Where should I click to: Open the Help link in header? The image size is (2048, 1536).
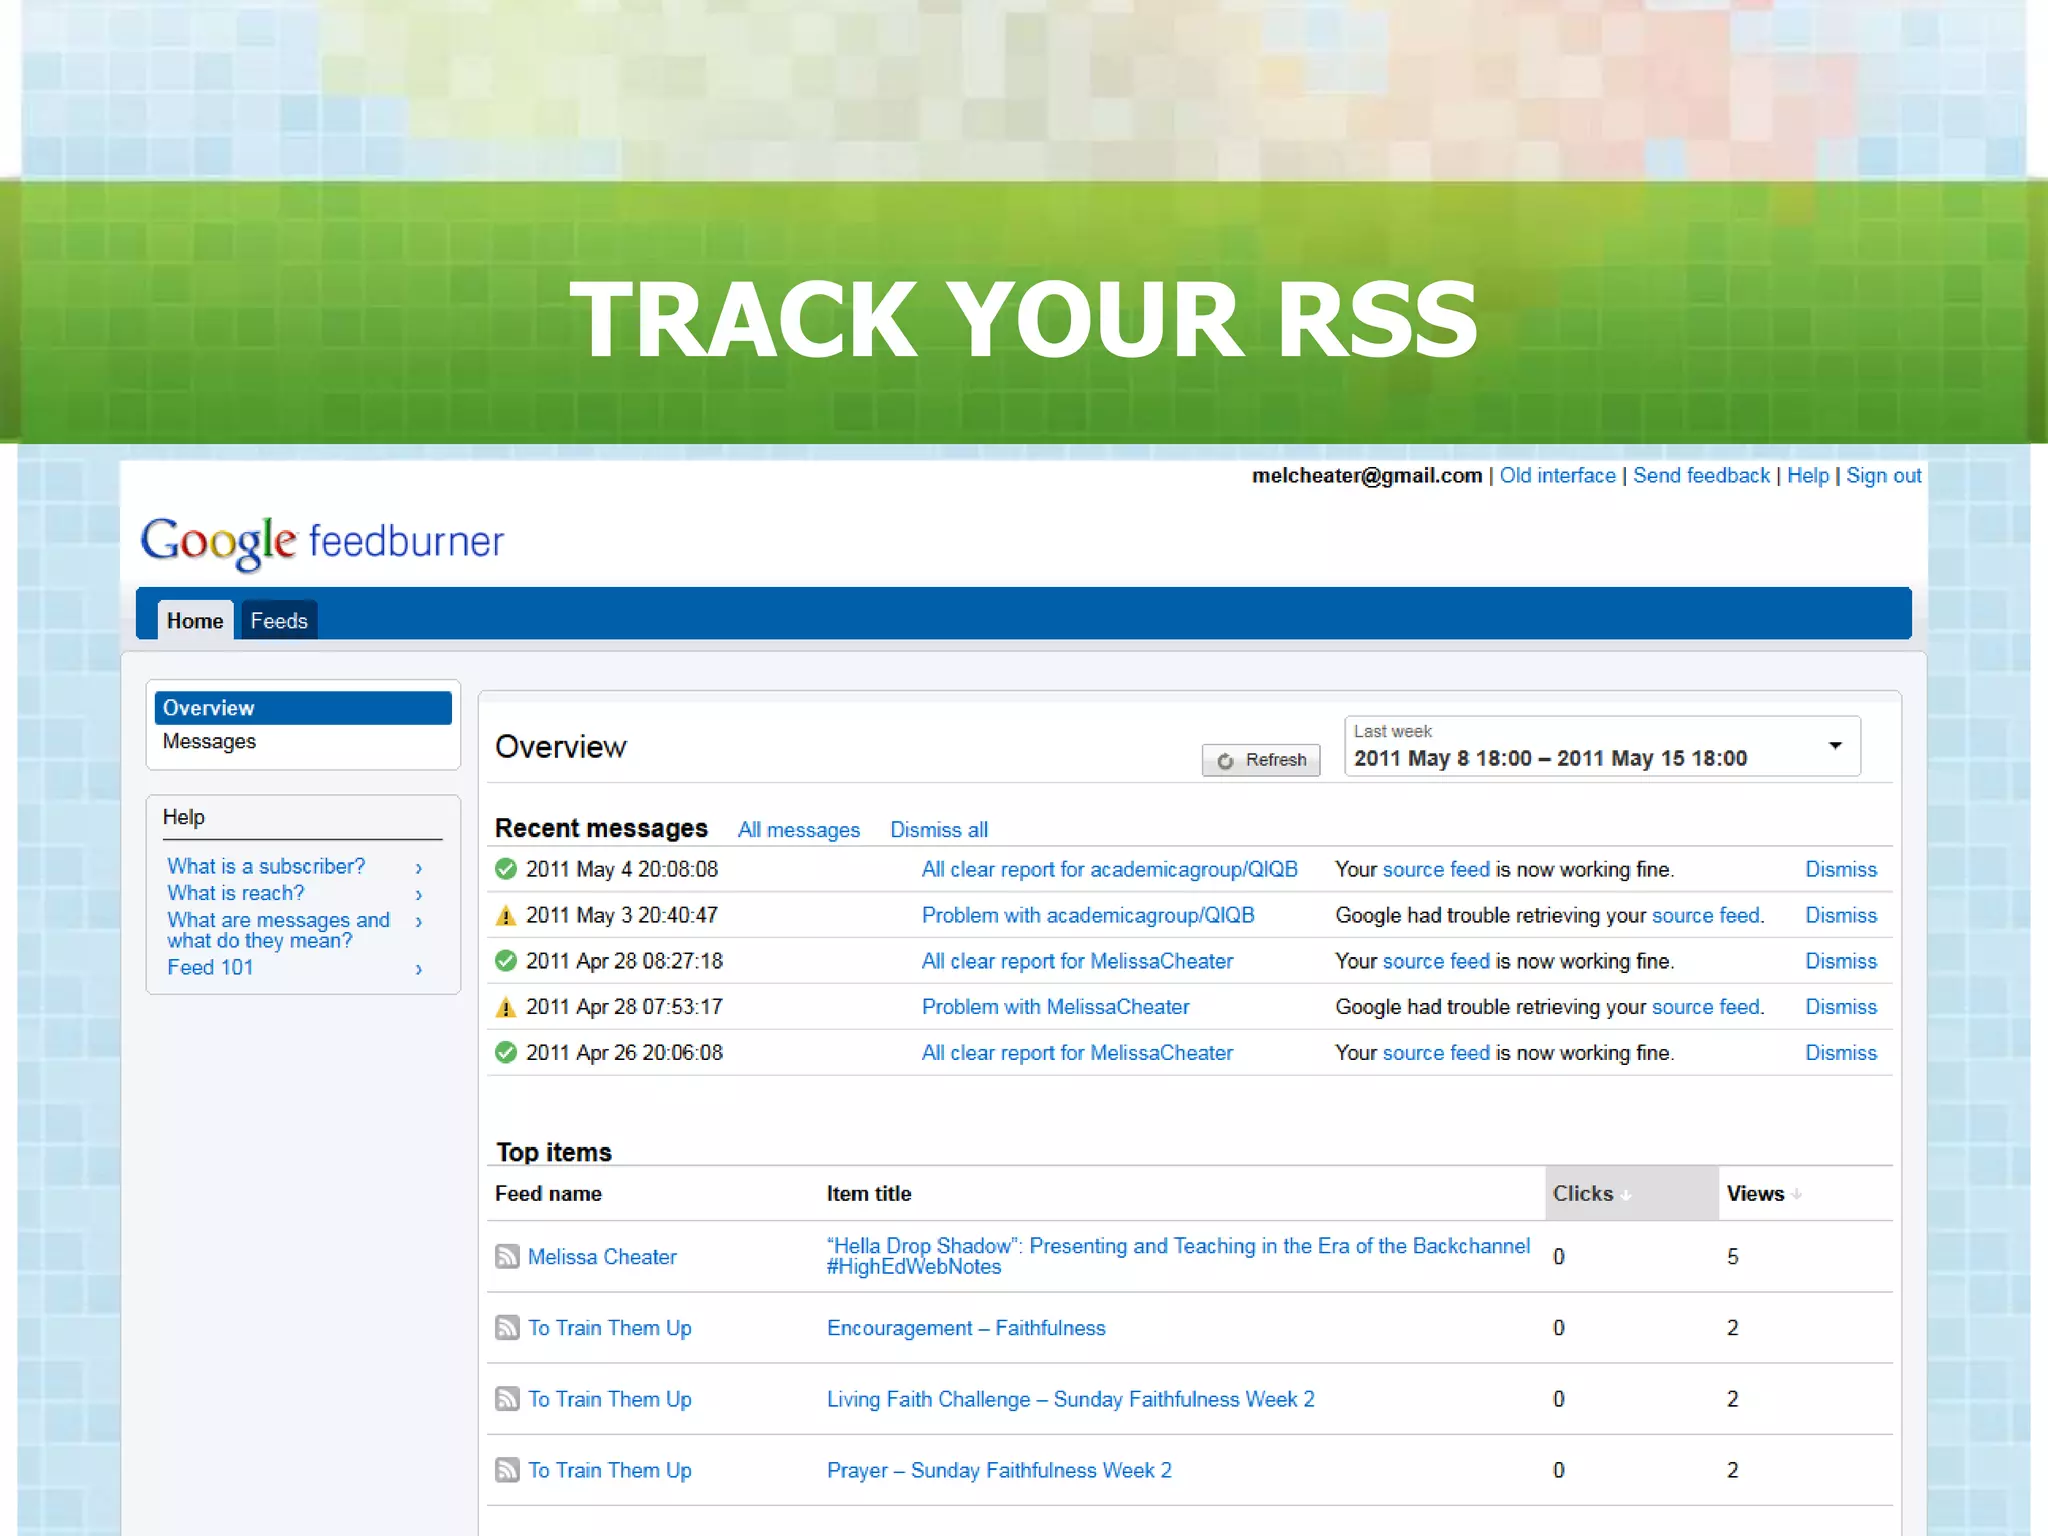pyautogui.click(x=1808, y=476)
